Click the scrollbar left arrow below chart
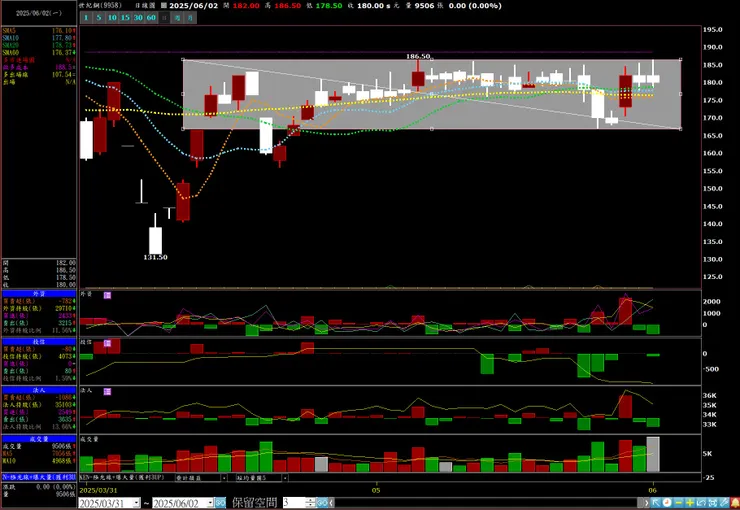The height and width of the screenshot is (510, 740). [x=332, y=503]
